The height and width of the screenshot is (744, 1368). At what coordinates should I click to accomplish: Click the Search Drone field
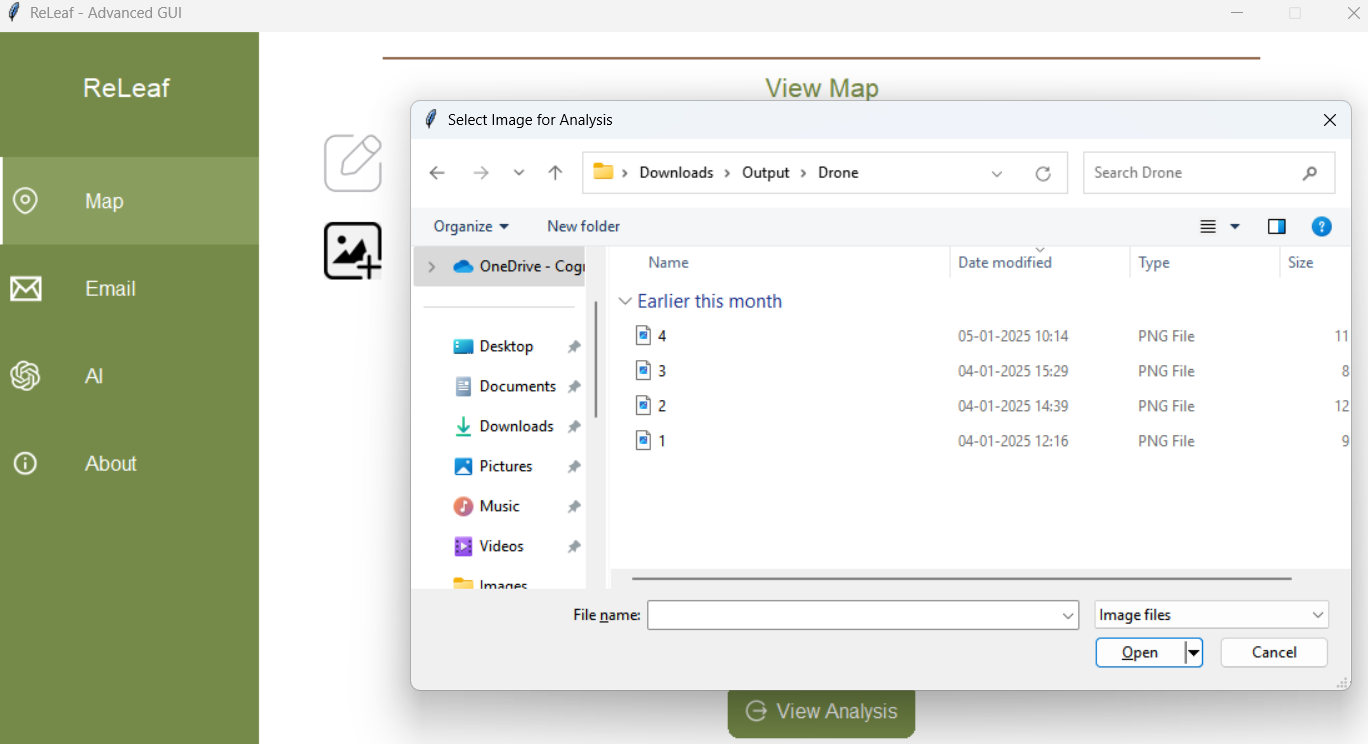click(1209, 173)
